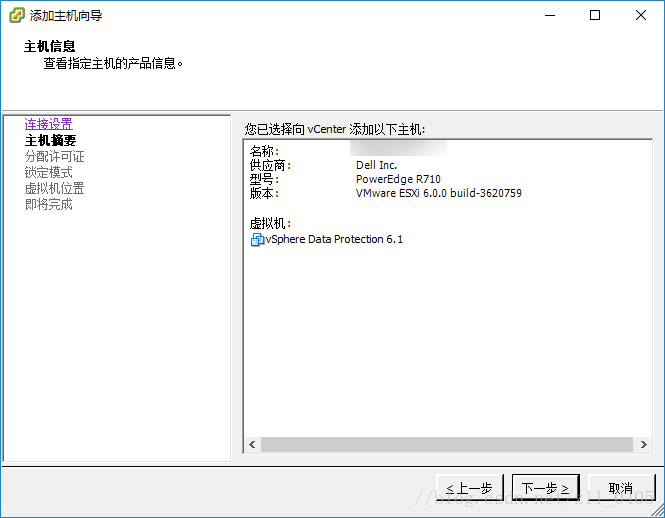Proceed with the 下一步 button

pyautogui.click(x=546, y=488)
